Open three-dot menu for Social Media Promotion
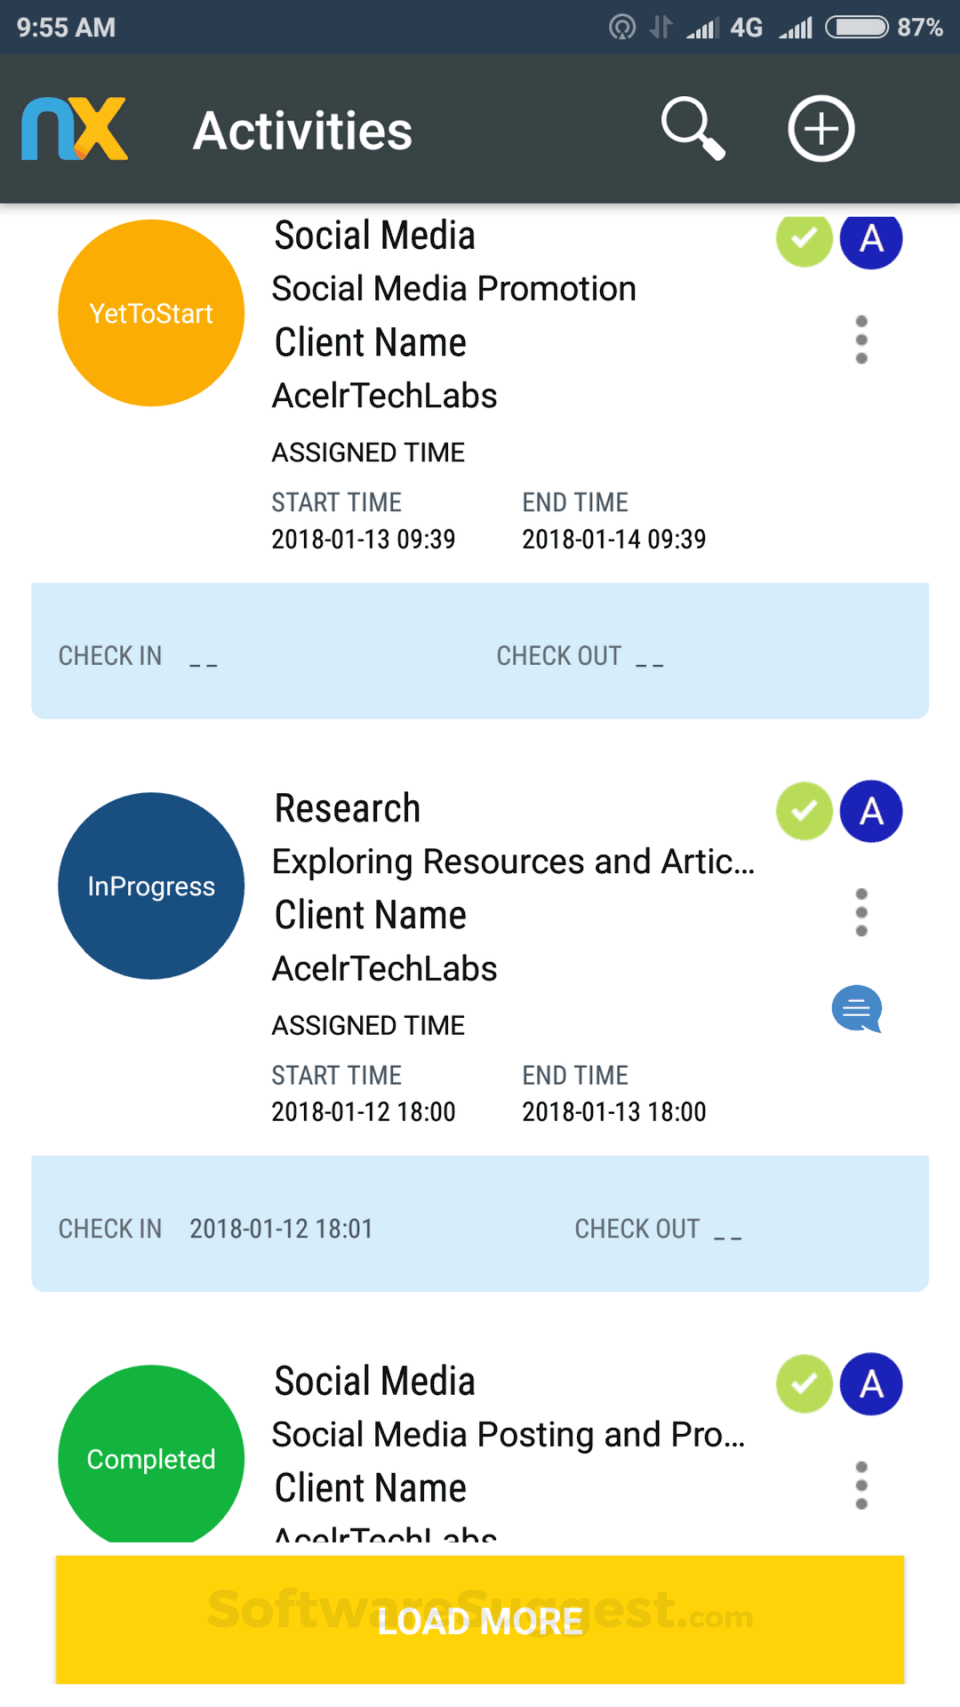This screenshot has width=960, height=1707. (861, 340)
